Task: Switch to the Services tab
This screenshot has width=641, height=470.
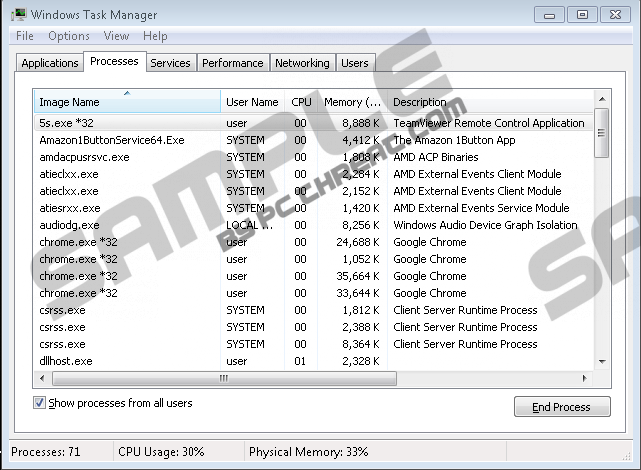Action: click(170, 63)
